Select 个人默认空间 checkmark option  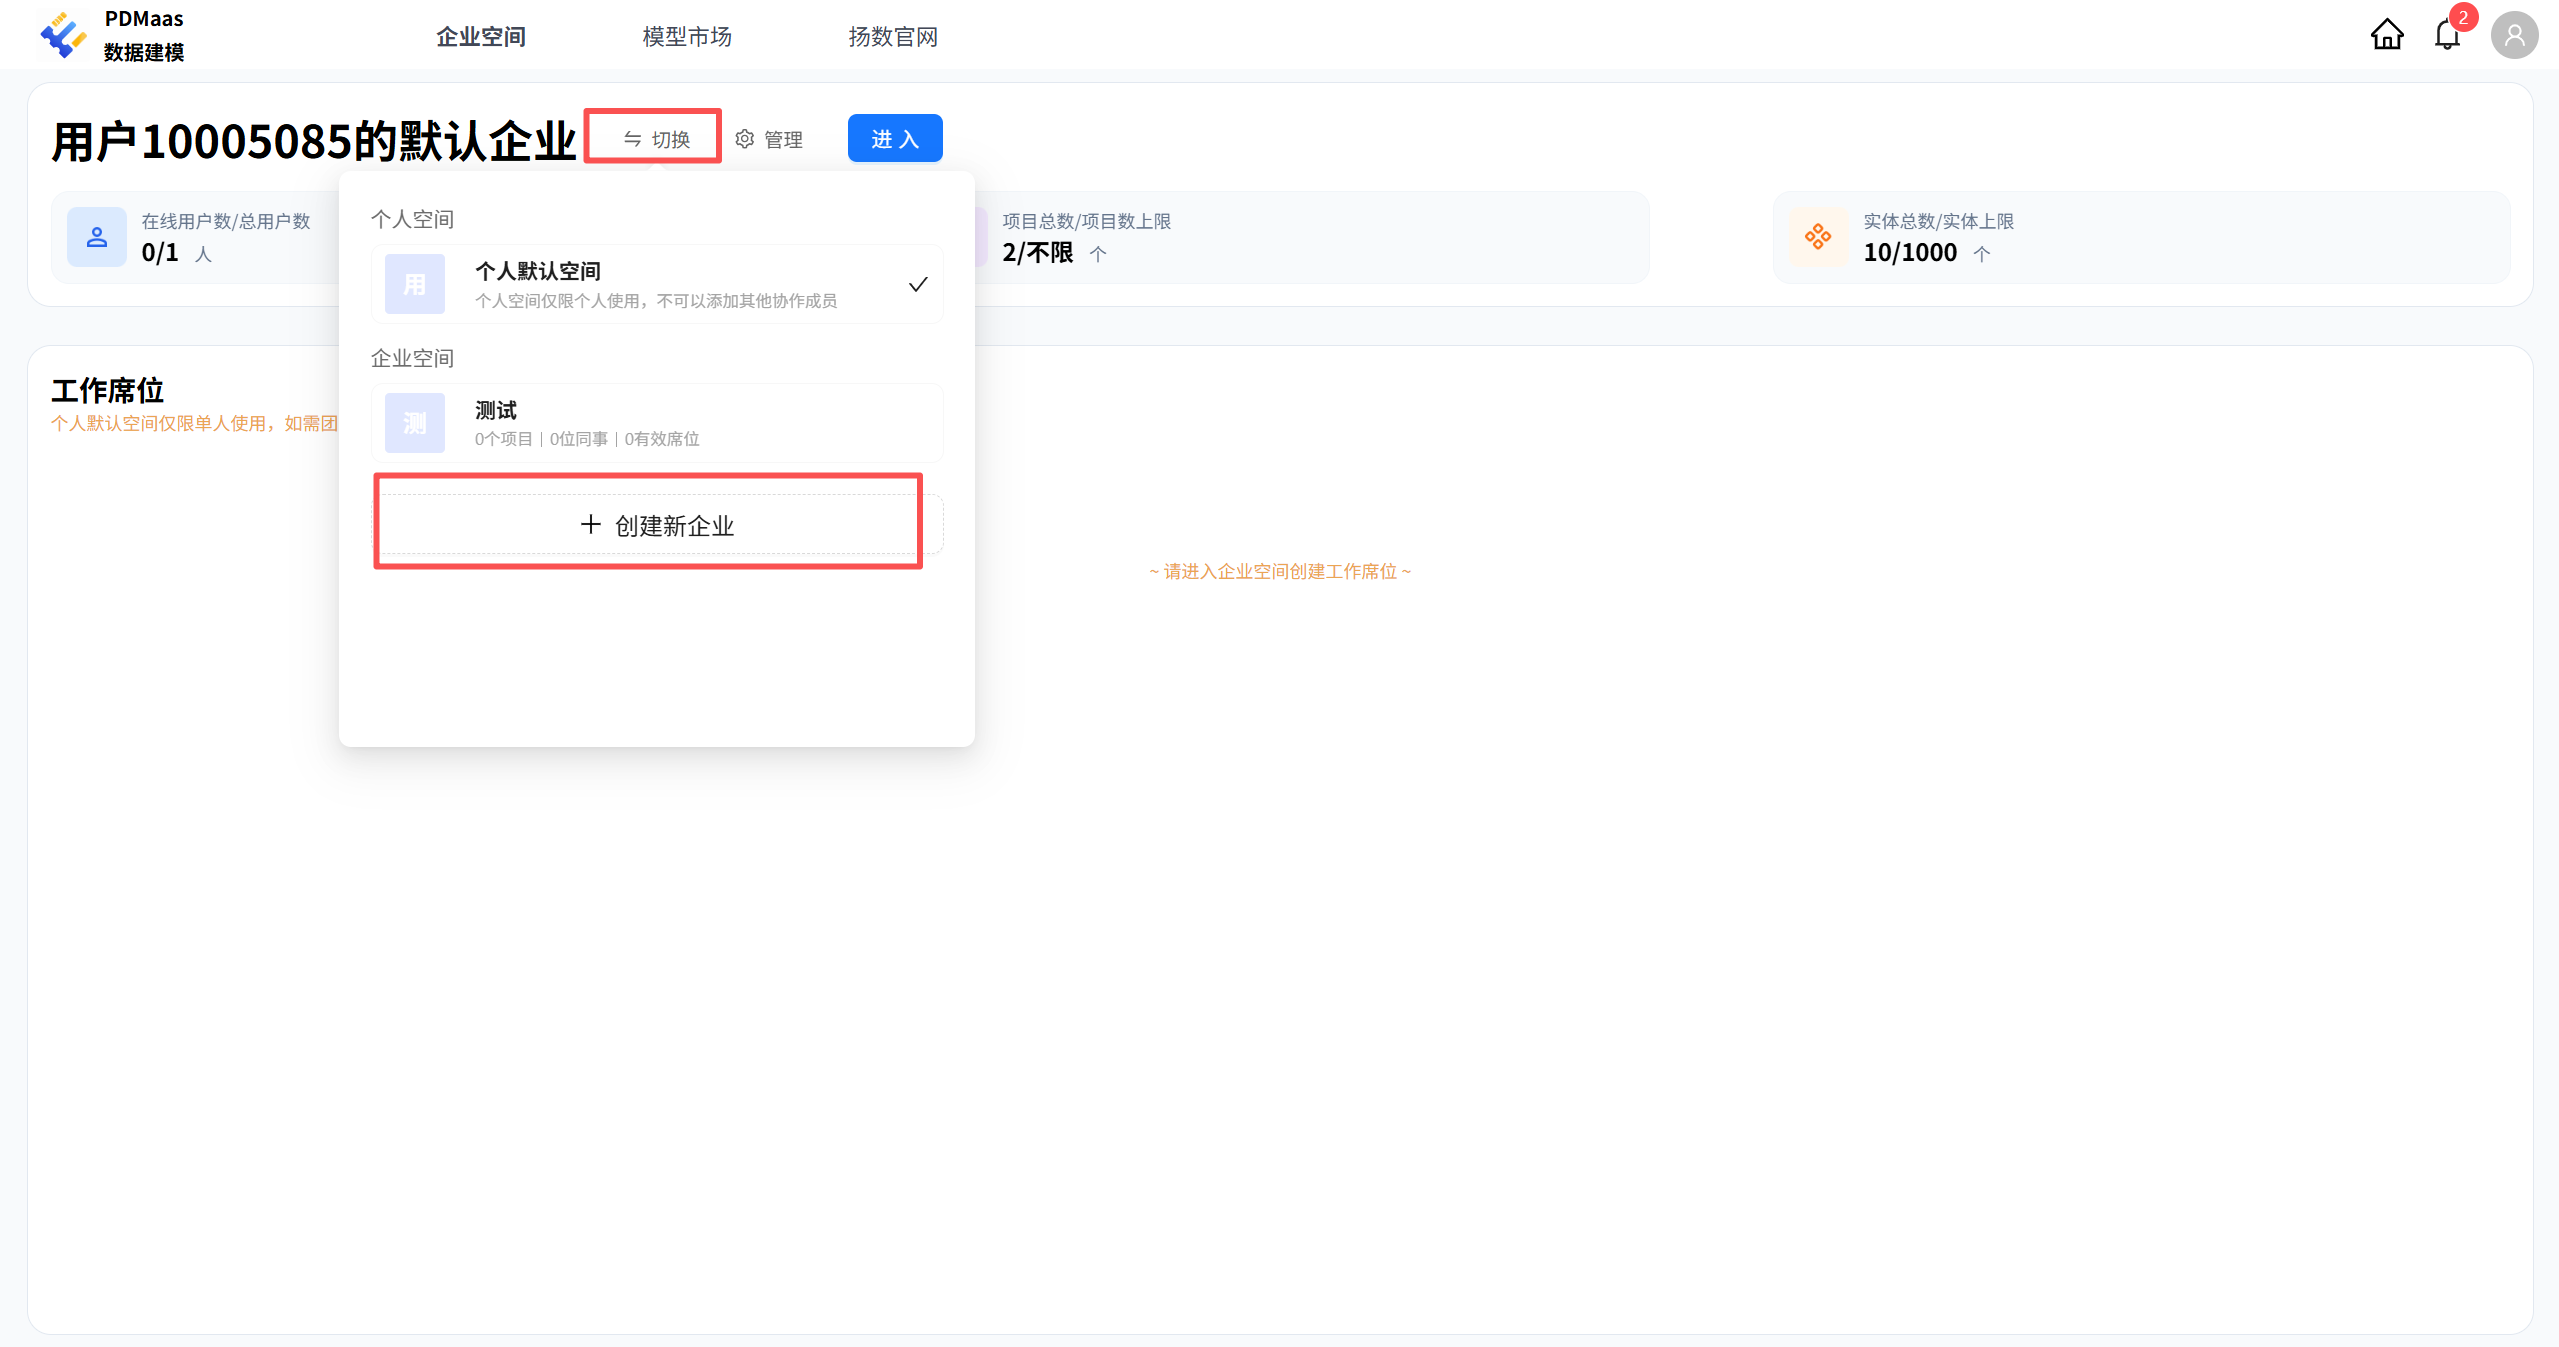pyautogui.click(x=917, y=285)
